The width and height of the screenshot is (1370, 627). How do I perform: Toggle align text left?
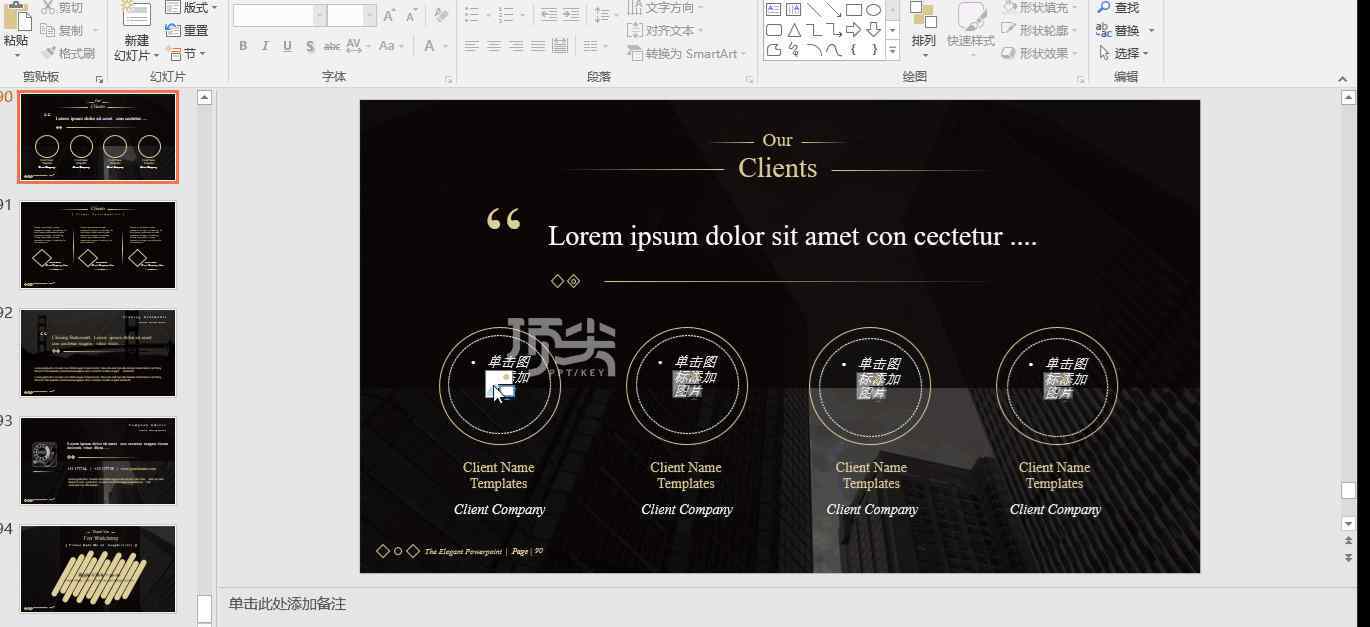coord(471,46)
